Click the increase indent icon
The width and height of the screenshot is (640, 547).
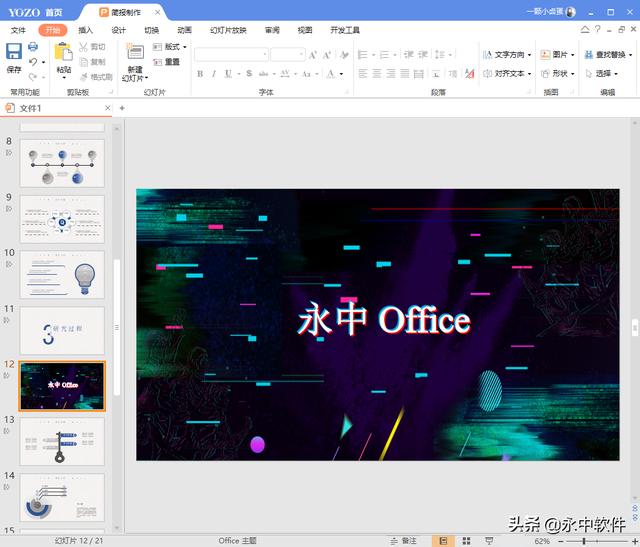pyautogui.click(x=423, y=55)
